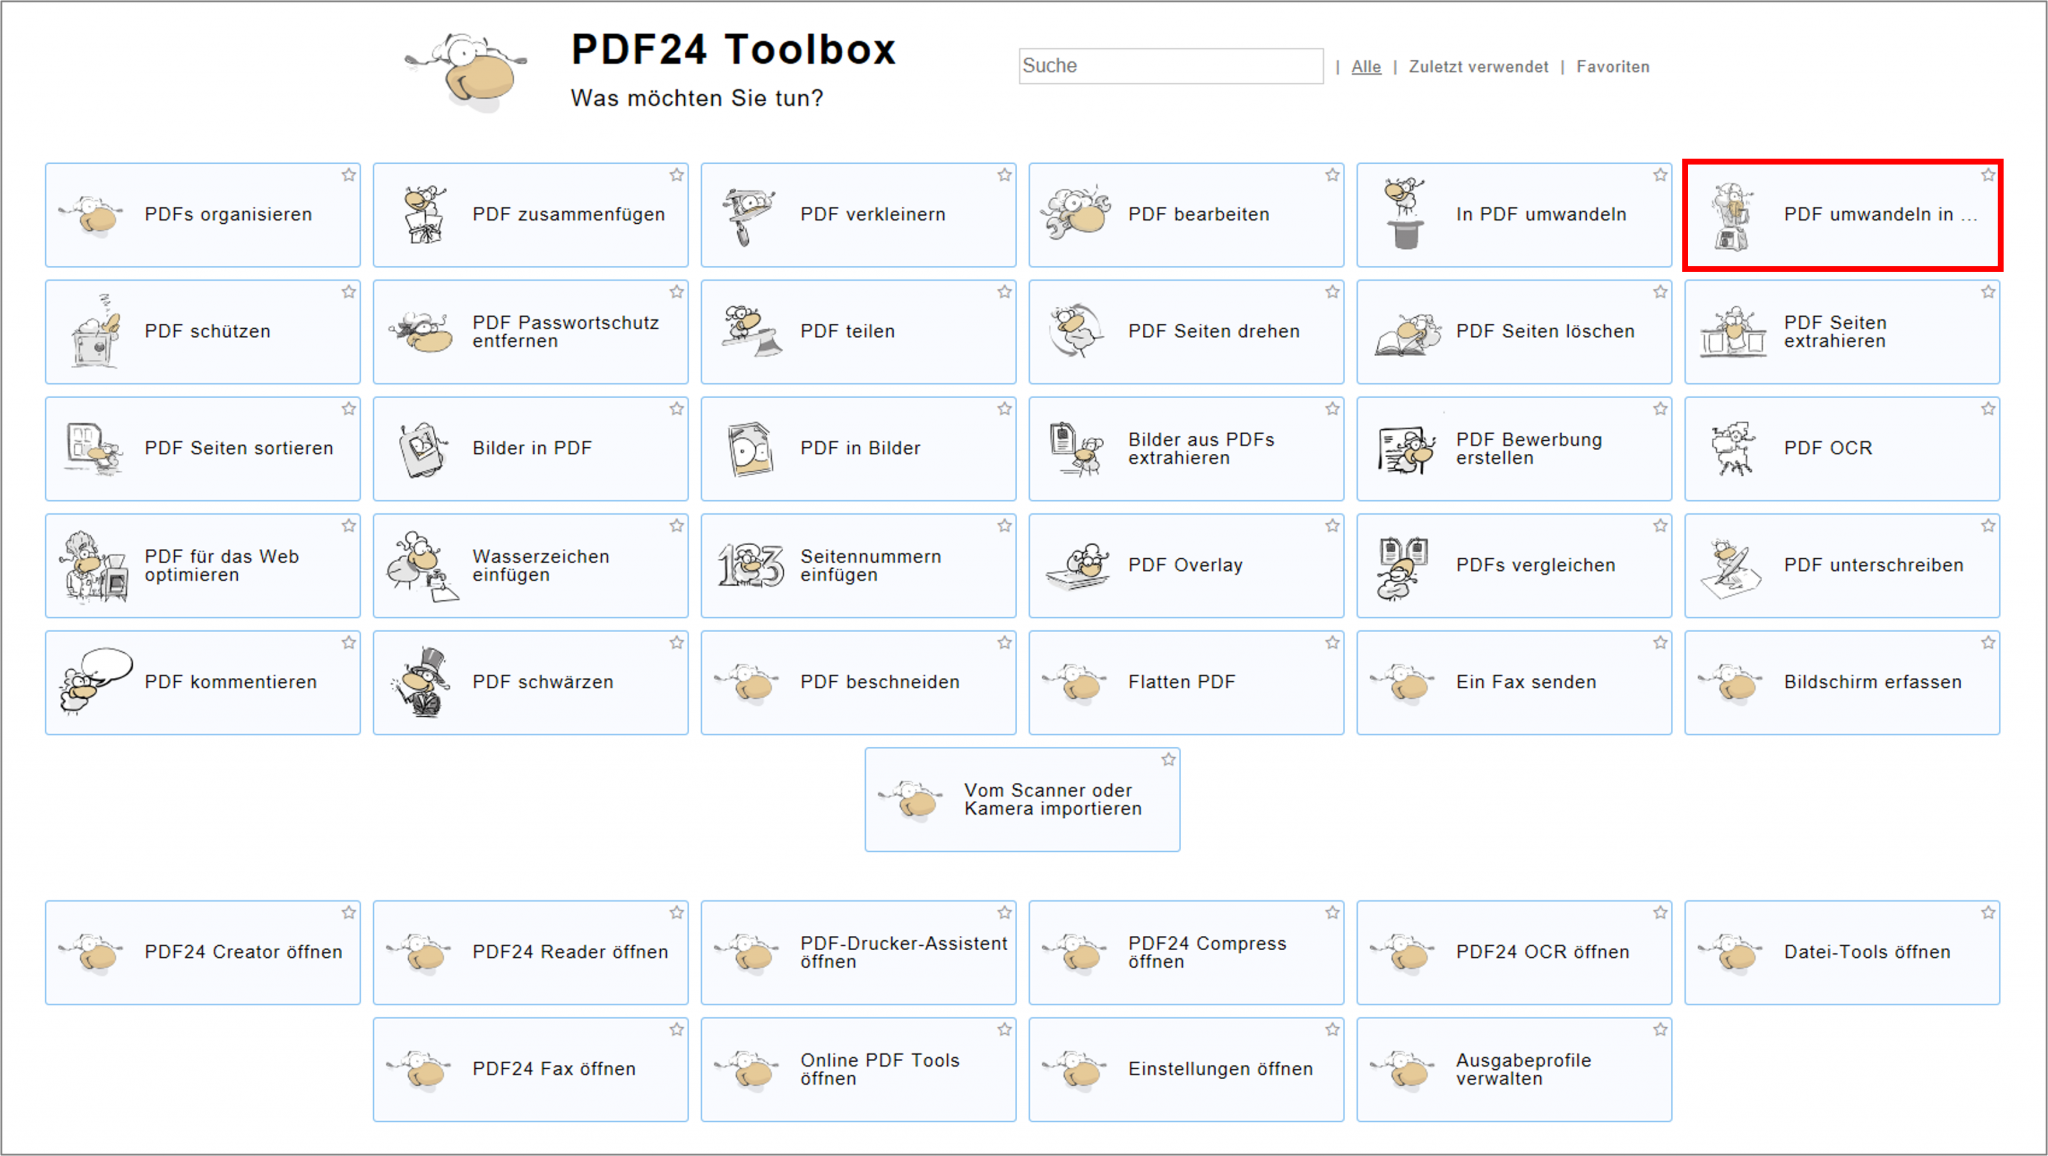
Task: Select the Alle filter link
Action: point(1365,67)
